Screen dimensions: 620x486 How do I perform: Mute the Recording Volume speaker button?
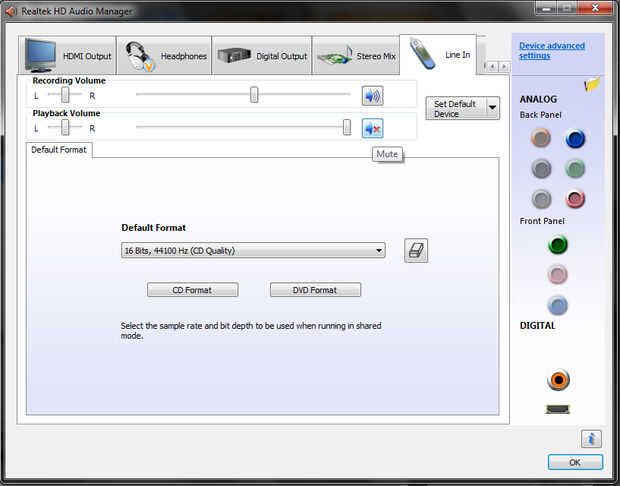(372, 96)
